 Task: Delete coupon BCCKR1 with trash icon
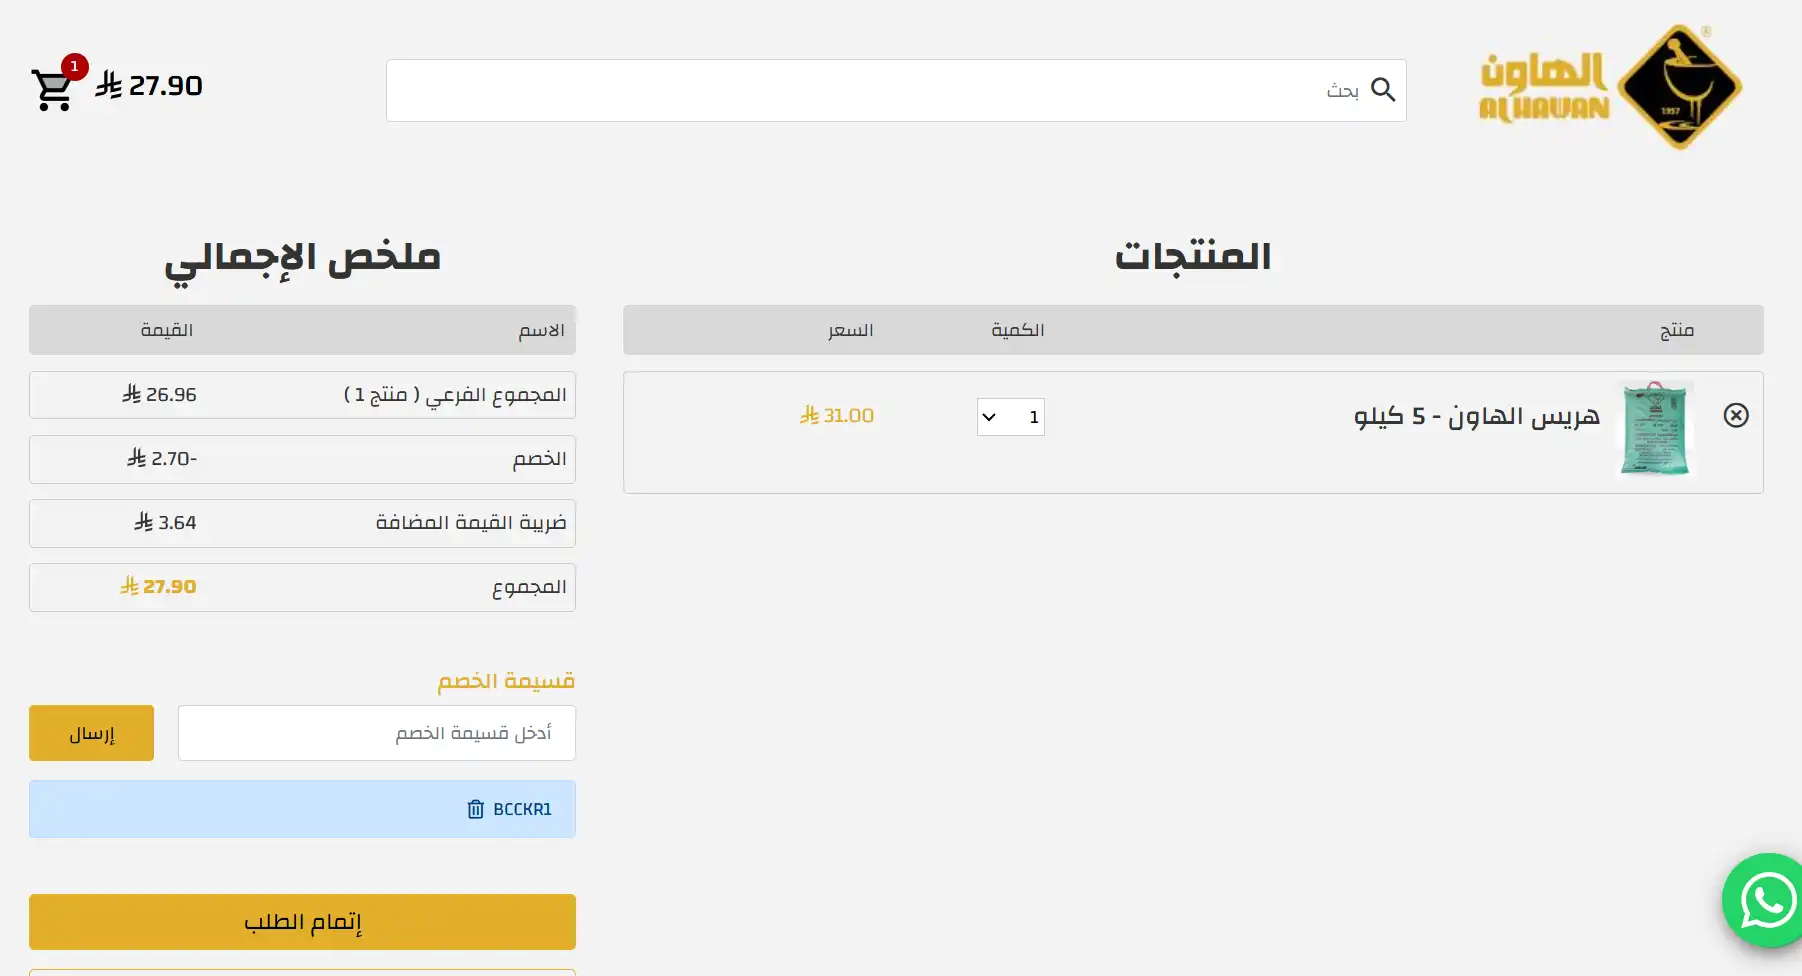(x=476, y=809)
